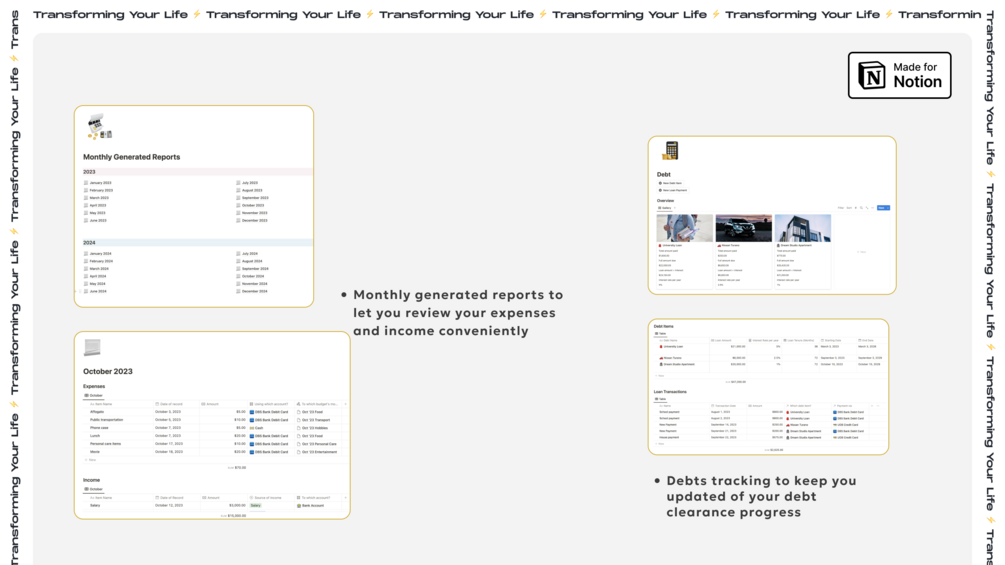Click the Movie expense row name
1005x565 pixels.
[x=95, y=452]
